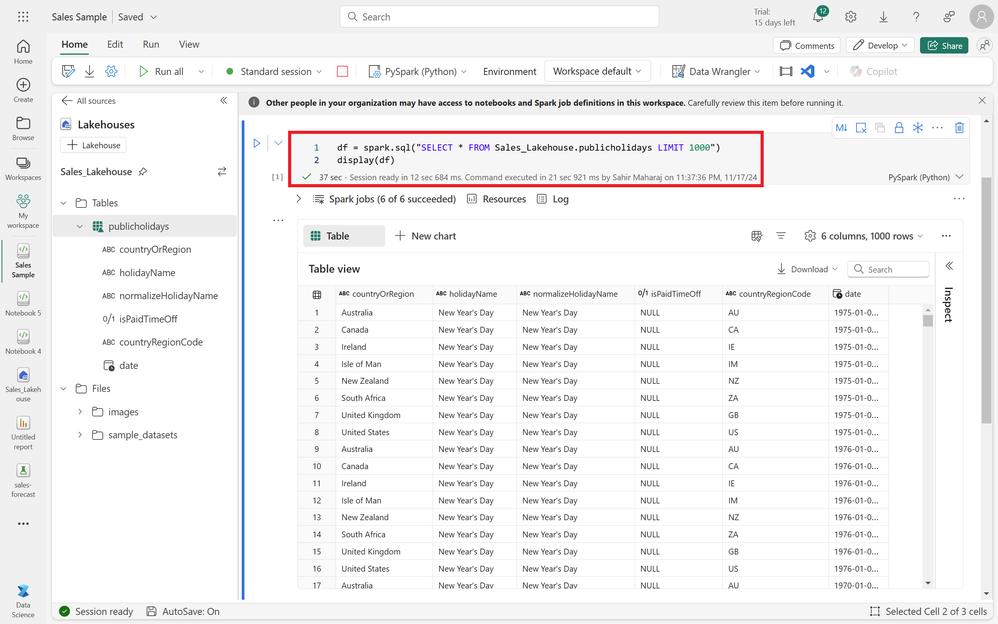The image size is (998, 624).
Task: Open the Download dropdown in Table view
Action: 807,269
